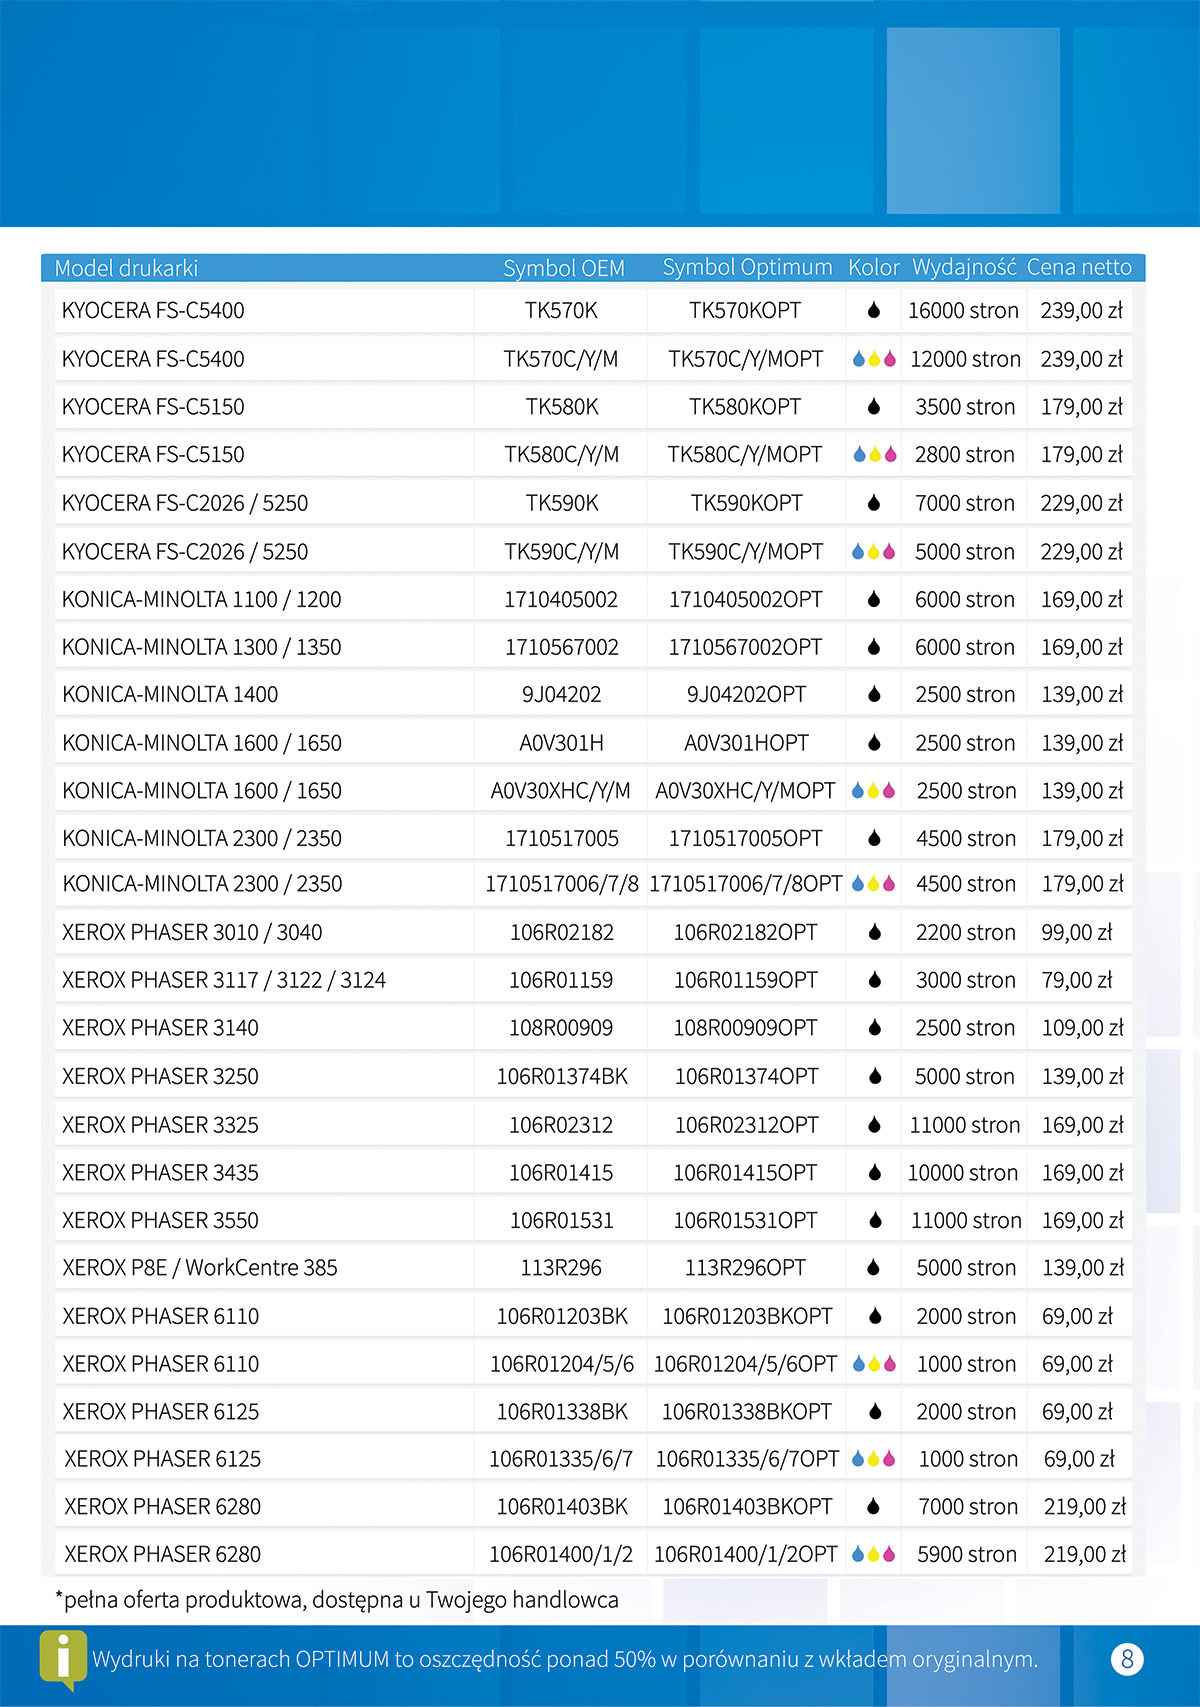Click the "Symbol OEM" column header

(x=564, y=268)
